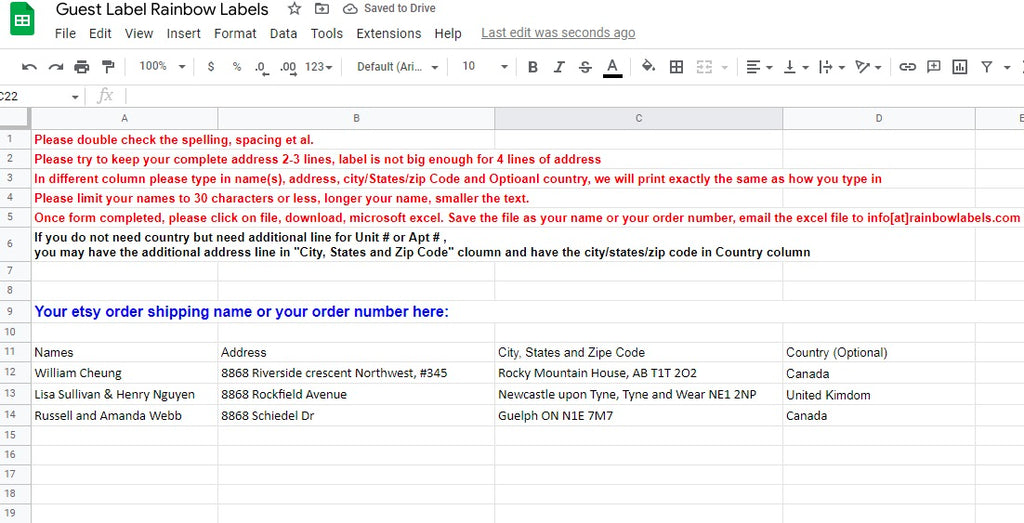Select row 12 header
The image size is (1024, 523).
pyautogui.click(x=15, y=373)
